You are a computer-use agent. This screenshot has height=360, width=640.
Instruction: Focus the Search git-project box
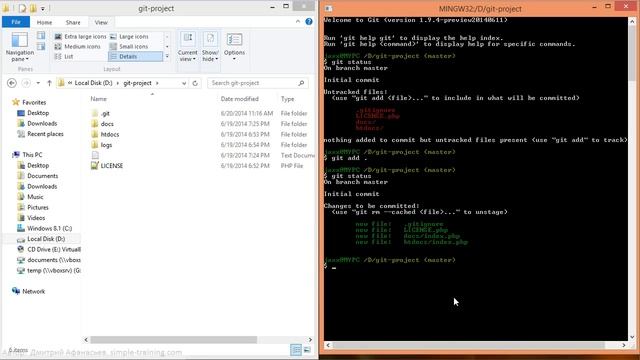coord(258,83)
